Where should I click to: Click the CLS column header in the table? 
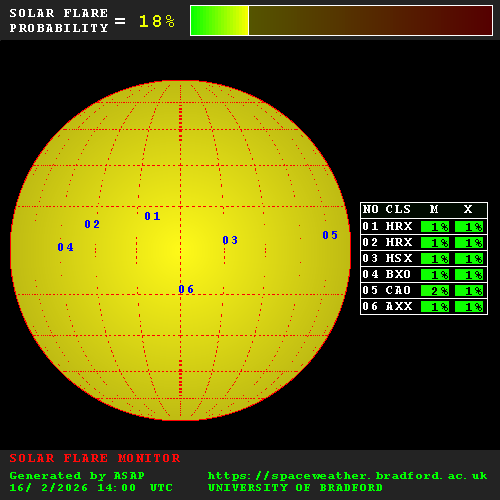(398, 209)
